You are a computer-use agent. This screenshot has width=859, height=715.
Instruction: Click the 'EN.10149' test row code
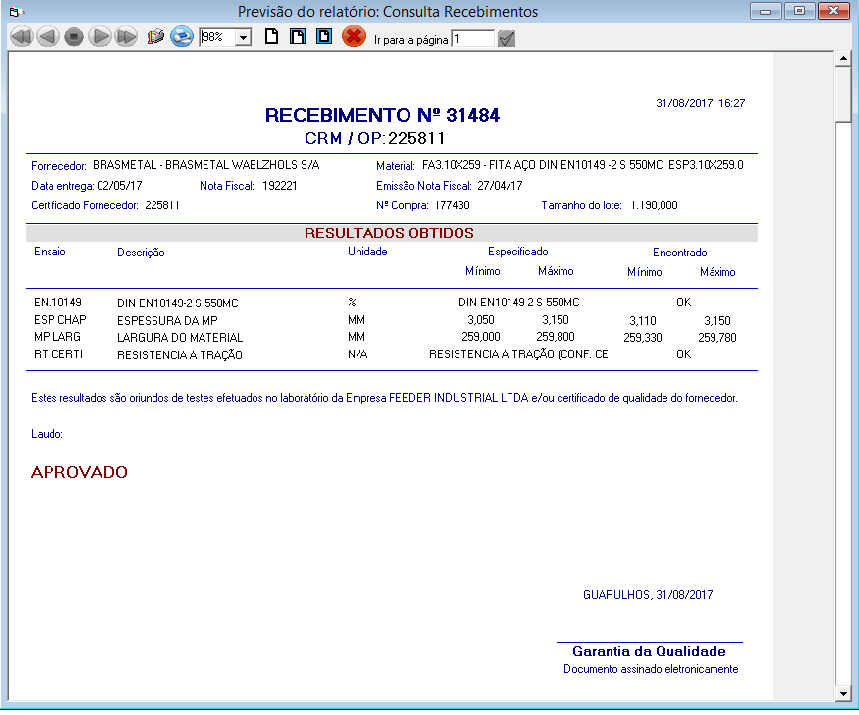tap(58, 302)
